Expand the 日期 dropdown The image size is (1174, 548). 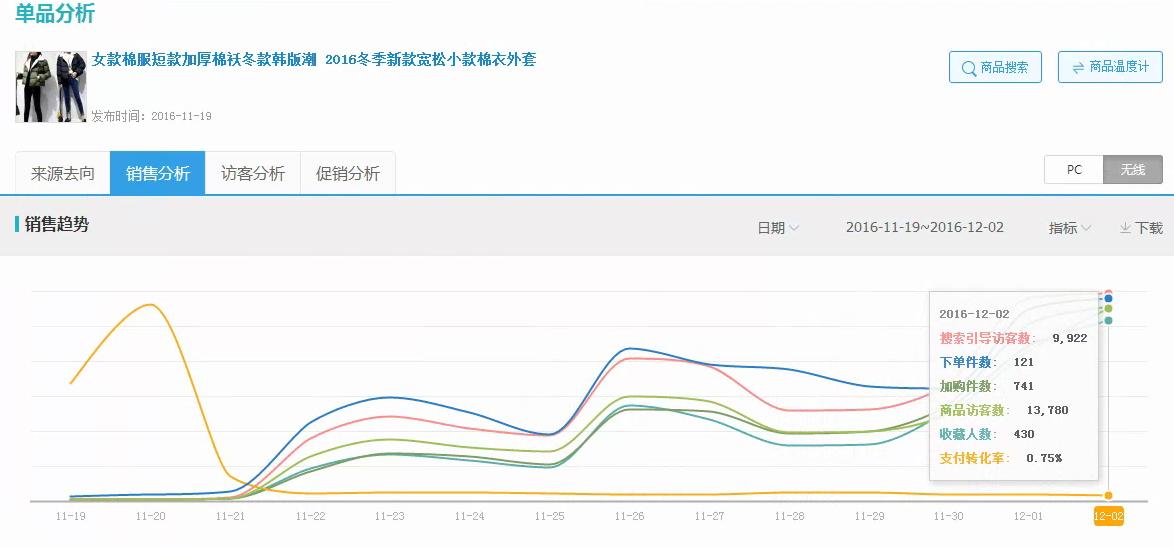pyautogui.click(x=778, y=228)
